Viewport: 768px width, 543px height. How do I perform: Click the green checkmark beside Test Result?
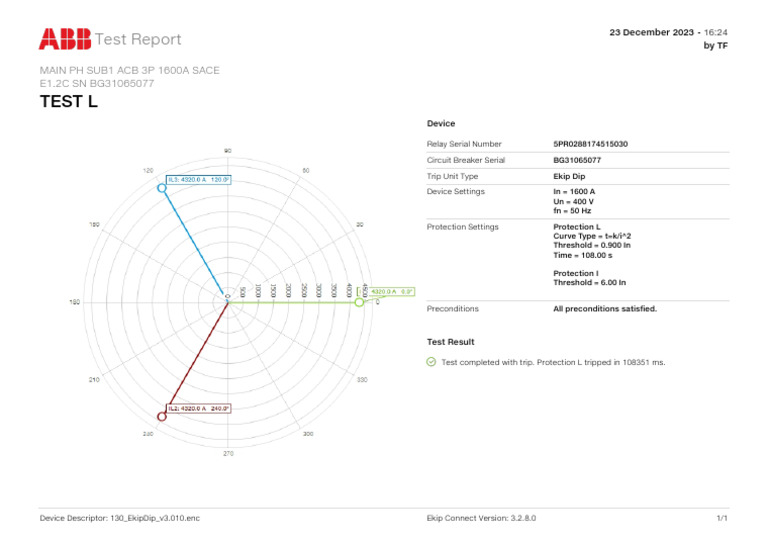pyautogui.click(x=431, y=362)
